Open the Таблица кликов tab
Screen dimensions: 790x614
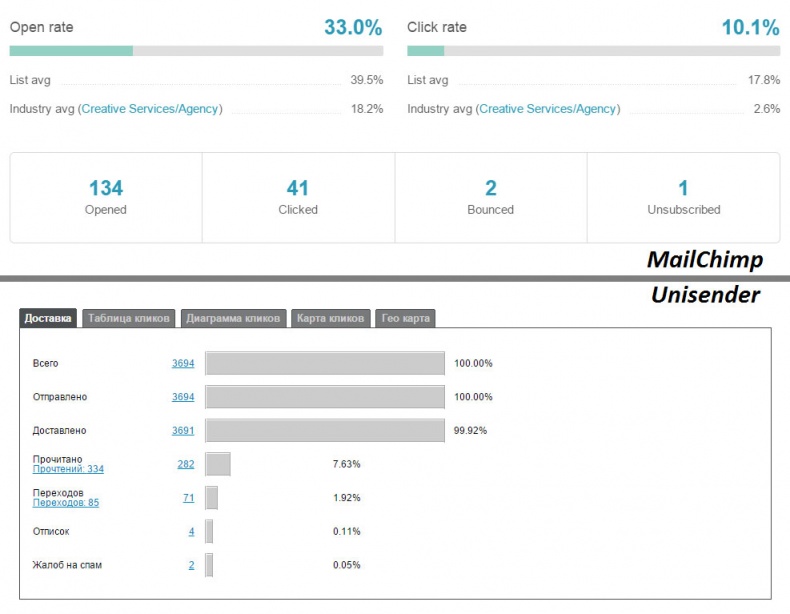tap(129, 318)
